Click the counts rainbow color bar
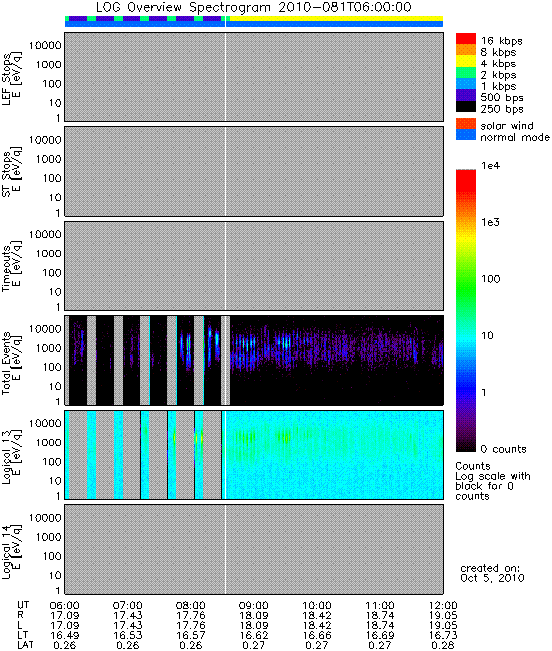The width and height of the screenshot is (552, 651). (x=466, y=311)
